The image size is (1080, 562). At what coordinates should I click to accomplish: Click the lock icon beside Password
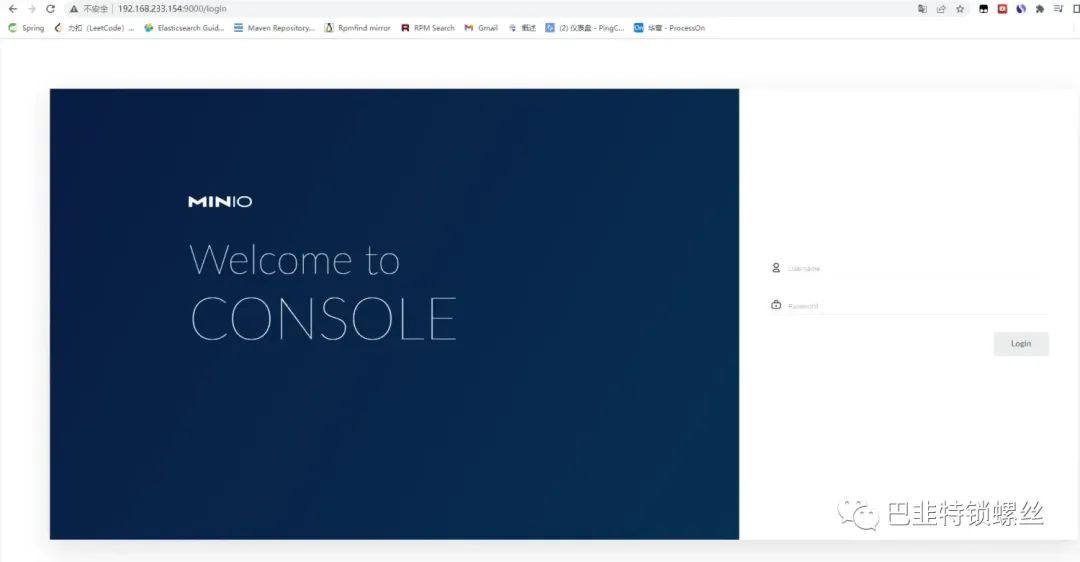pos(776,305)
